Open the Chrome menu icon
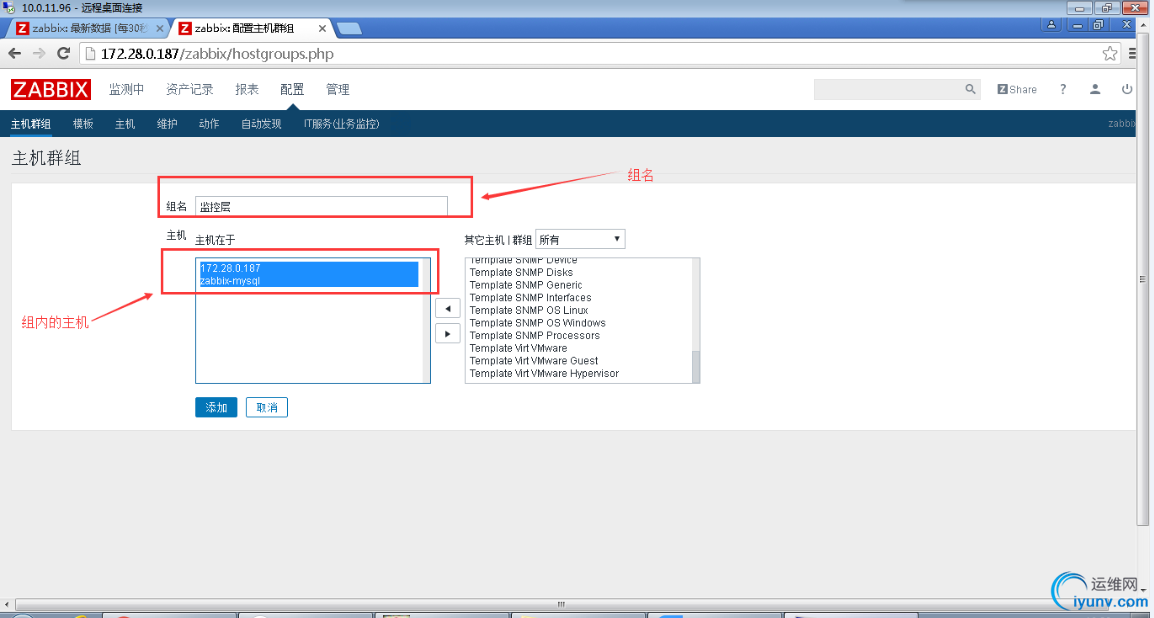The height and width of the screenshot is (618, 1154). [1134, 53]
